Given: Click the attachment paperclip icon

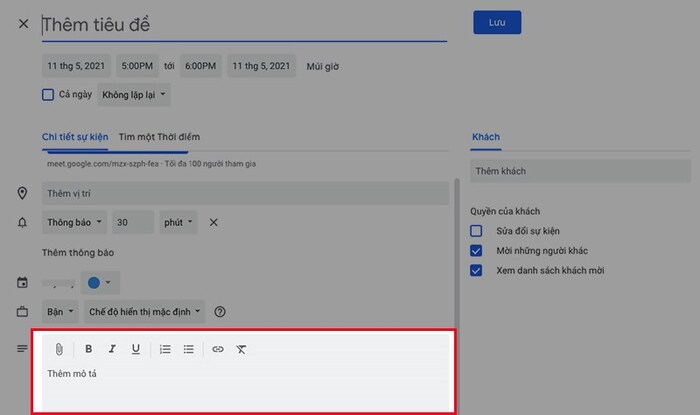Looking at the screenshot, I should coord(59,349).
